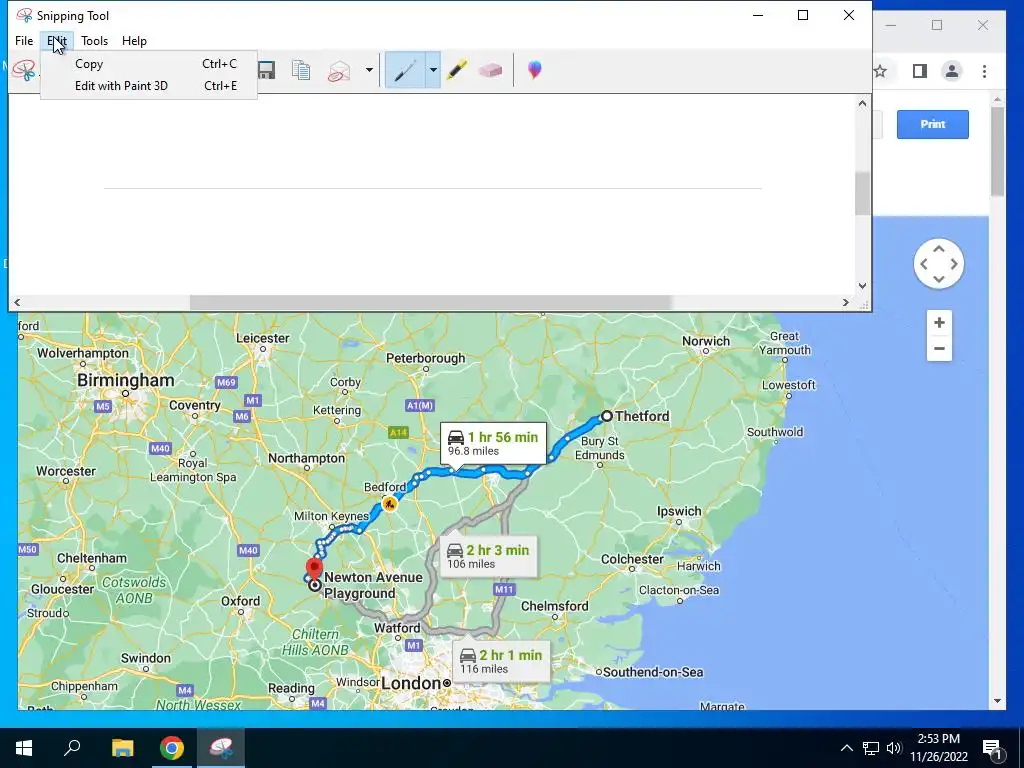Click the Newton Avenue Playground label

tap(373, 585)
